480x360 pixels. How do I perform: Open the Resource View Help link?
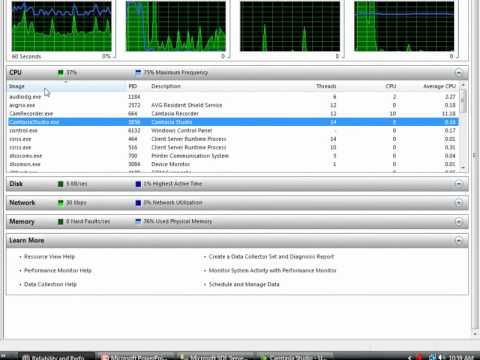click(49, 257)
